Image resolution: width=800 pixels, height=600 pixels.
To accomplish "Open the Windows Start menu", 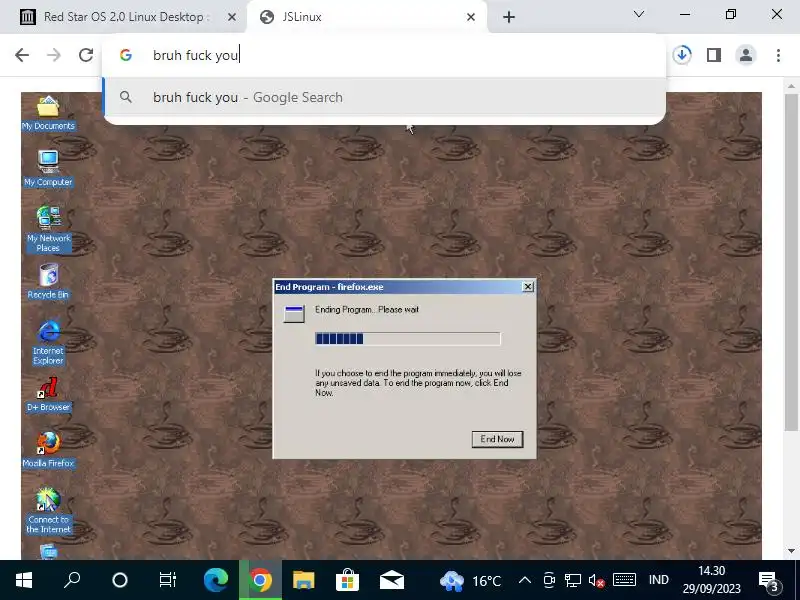I will click(x=23, y=580).
